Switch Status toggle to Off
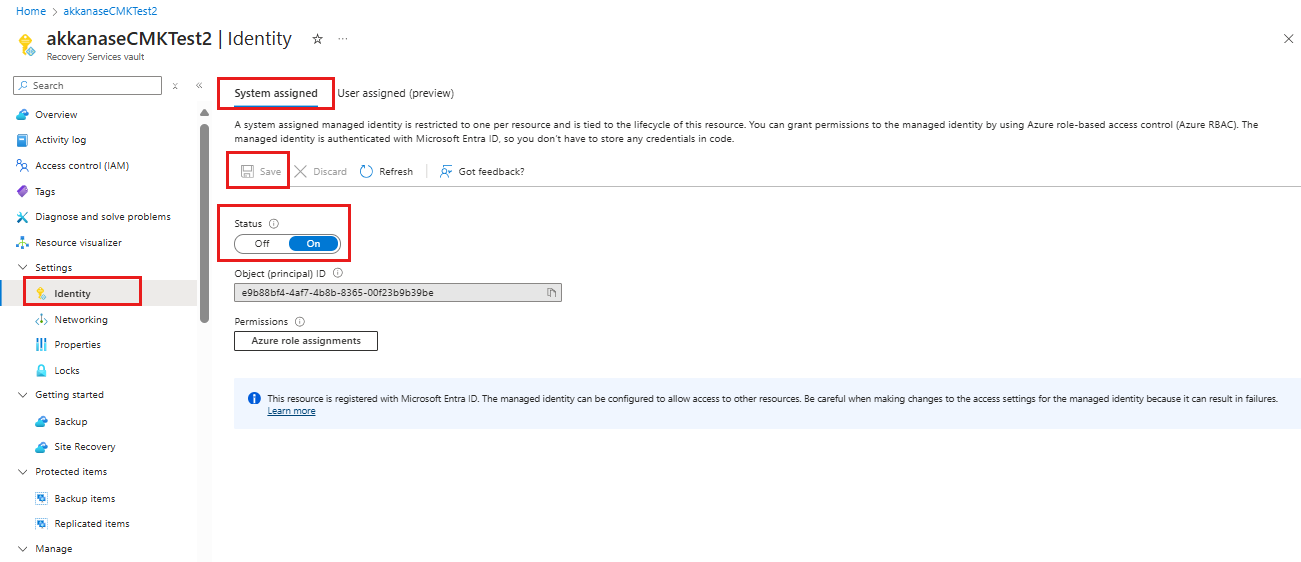The image size is (1301, 562). pos(262,244)
